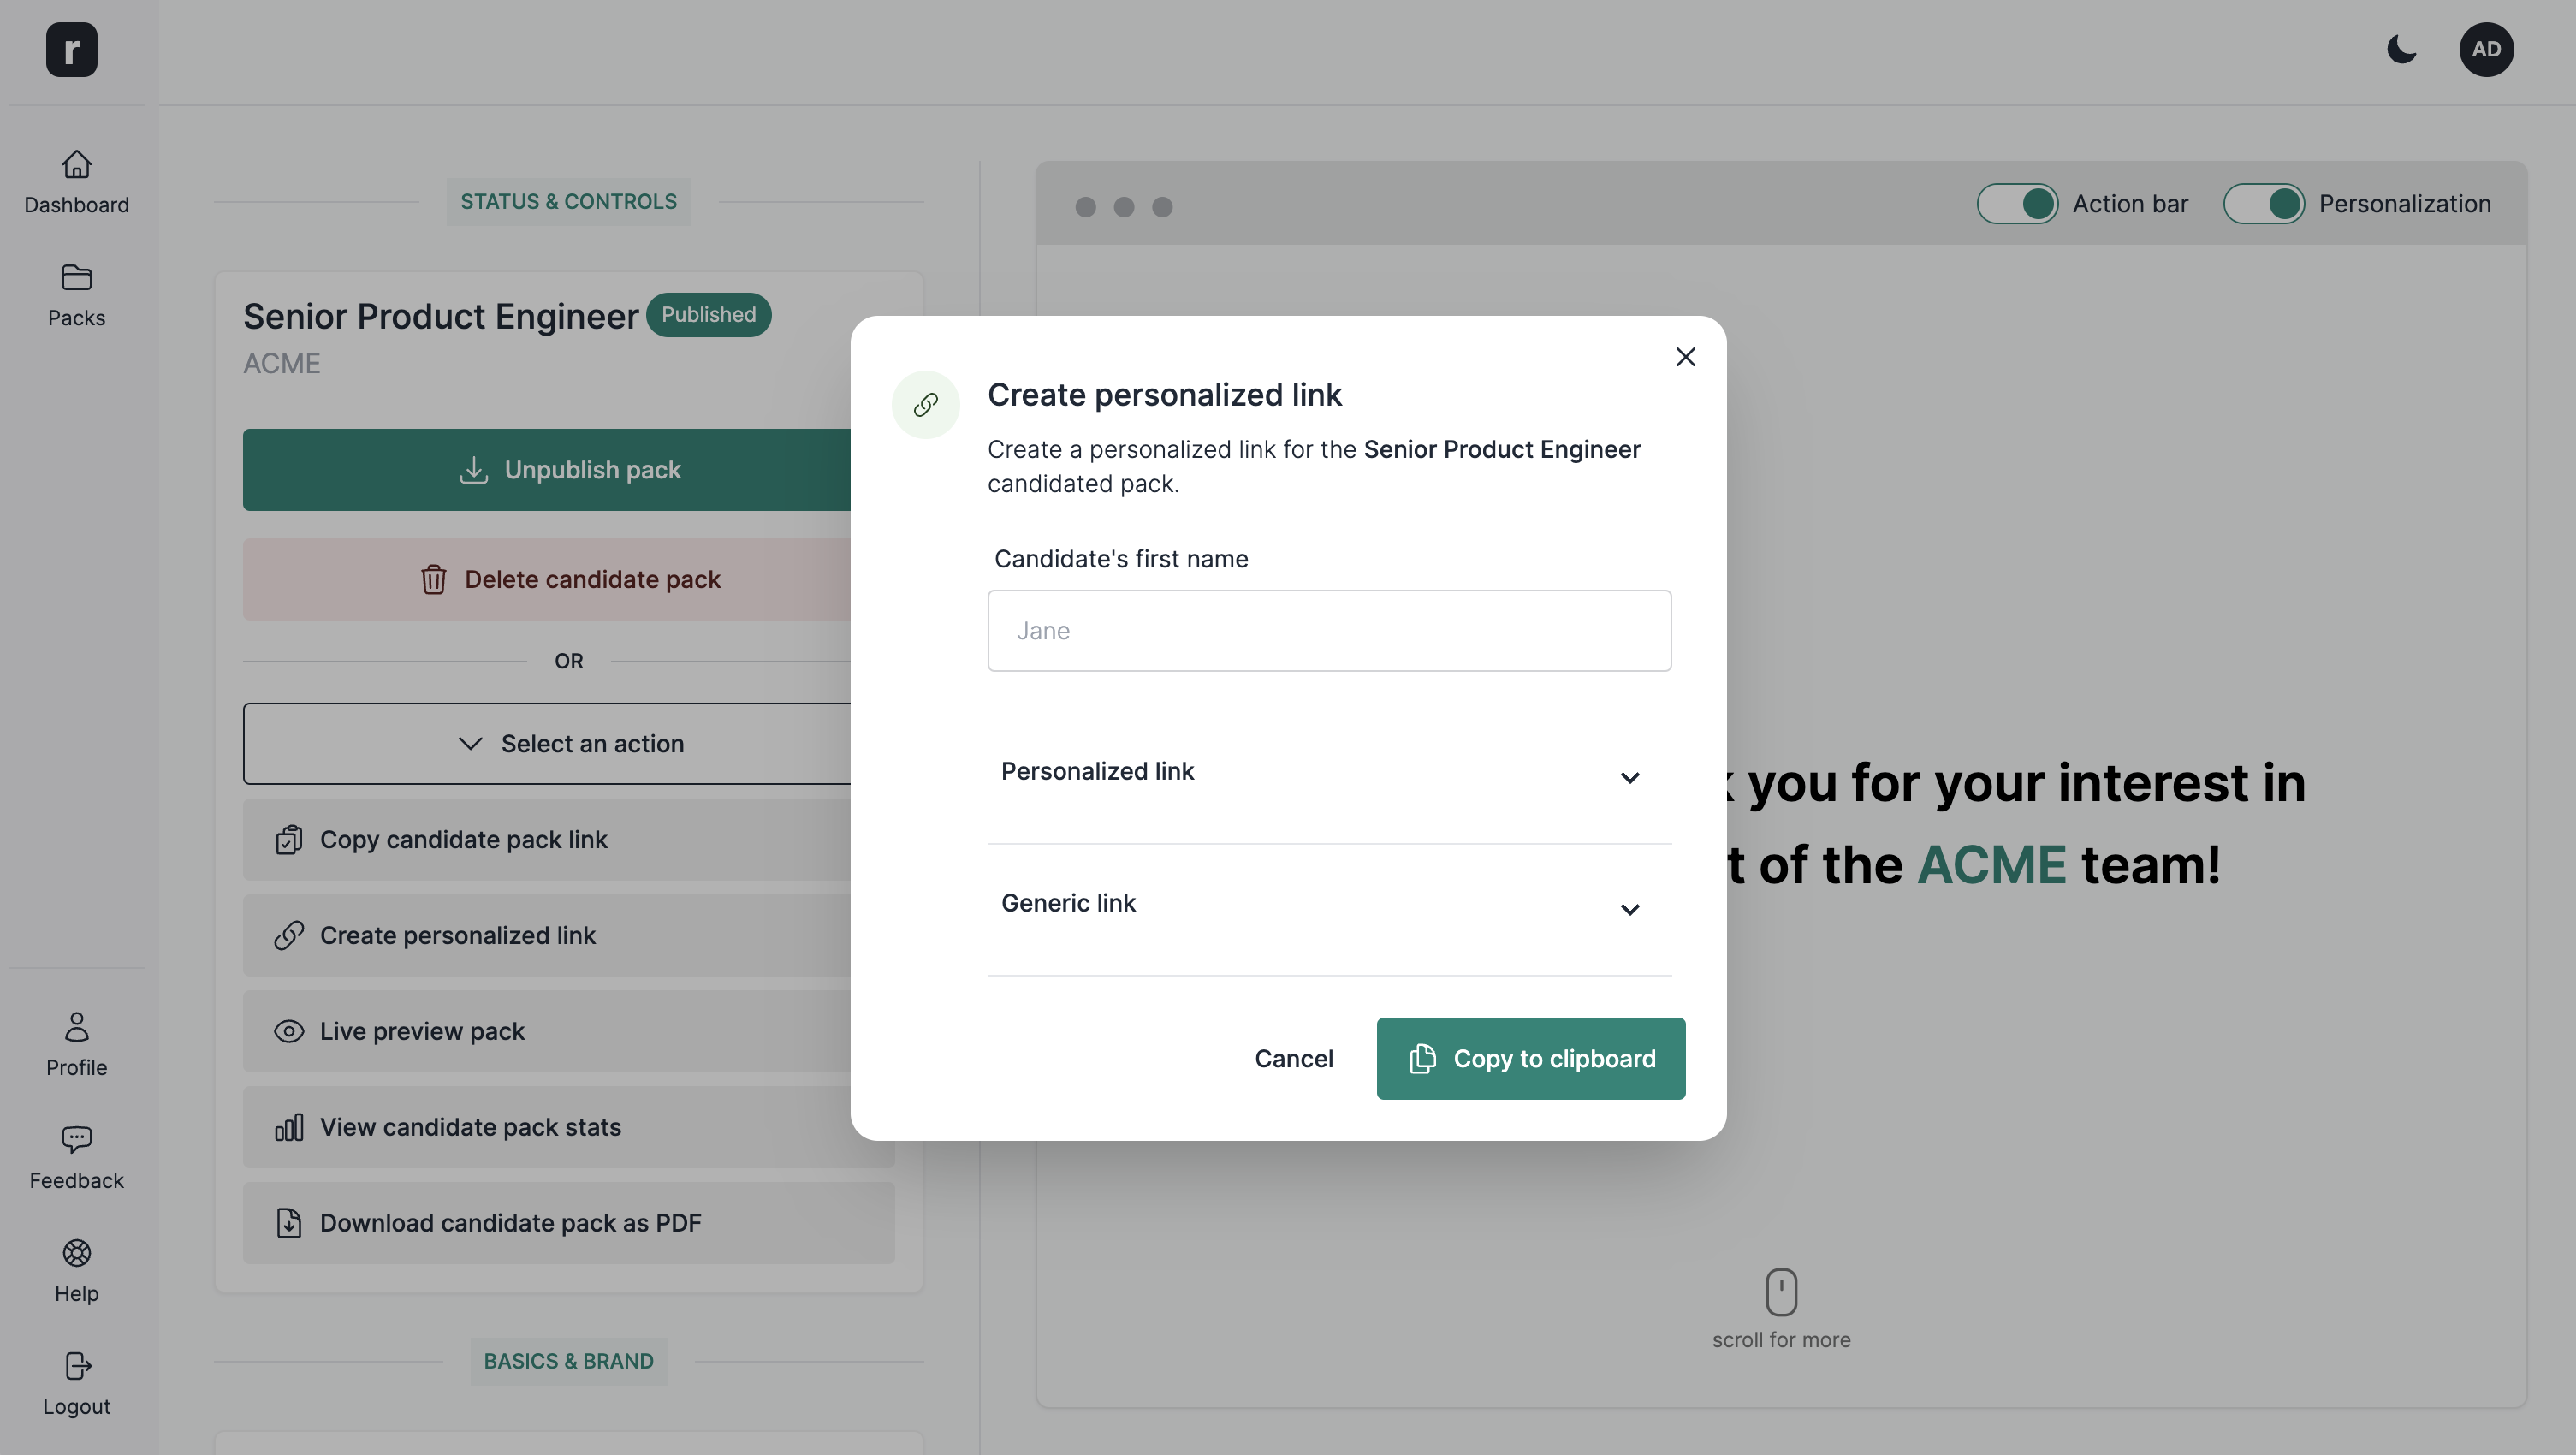Click the link/chain icon in modal

click(x=925, y=404)
